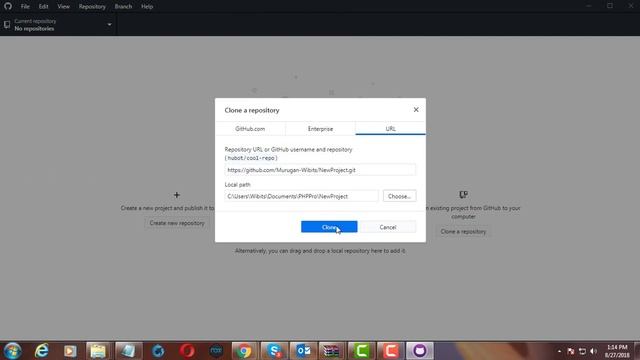Open WinRAR from the taskbar
The height and width of the screenshot is (360, 640).
pyautogui.click(x=331, y=351)
